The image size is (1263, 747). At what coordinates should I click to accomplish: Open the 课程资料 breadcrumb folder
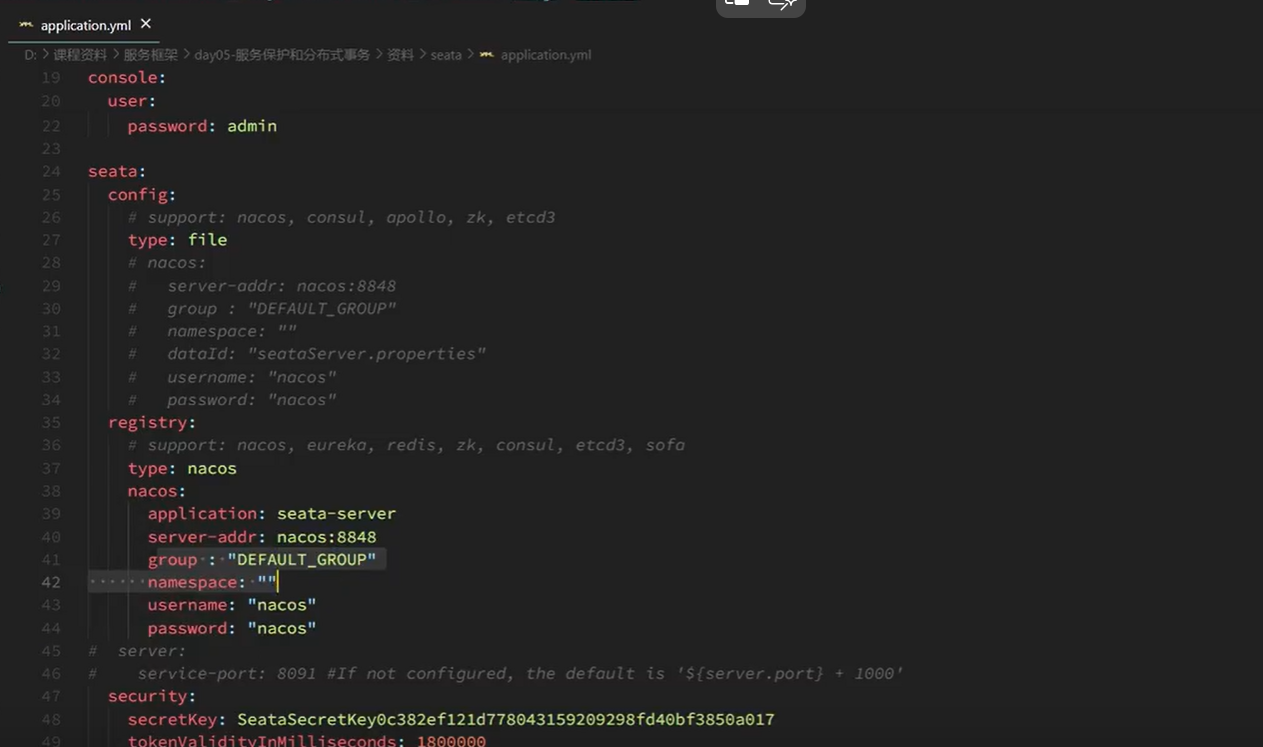click(x=80, y=55)
